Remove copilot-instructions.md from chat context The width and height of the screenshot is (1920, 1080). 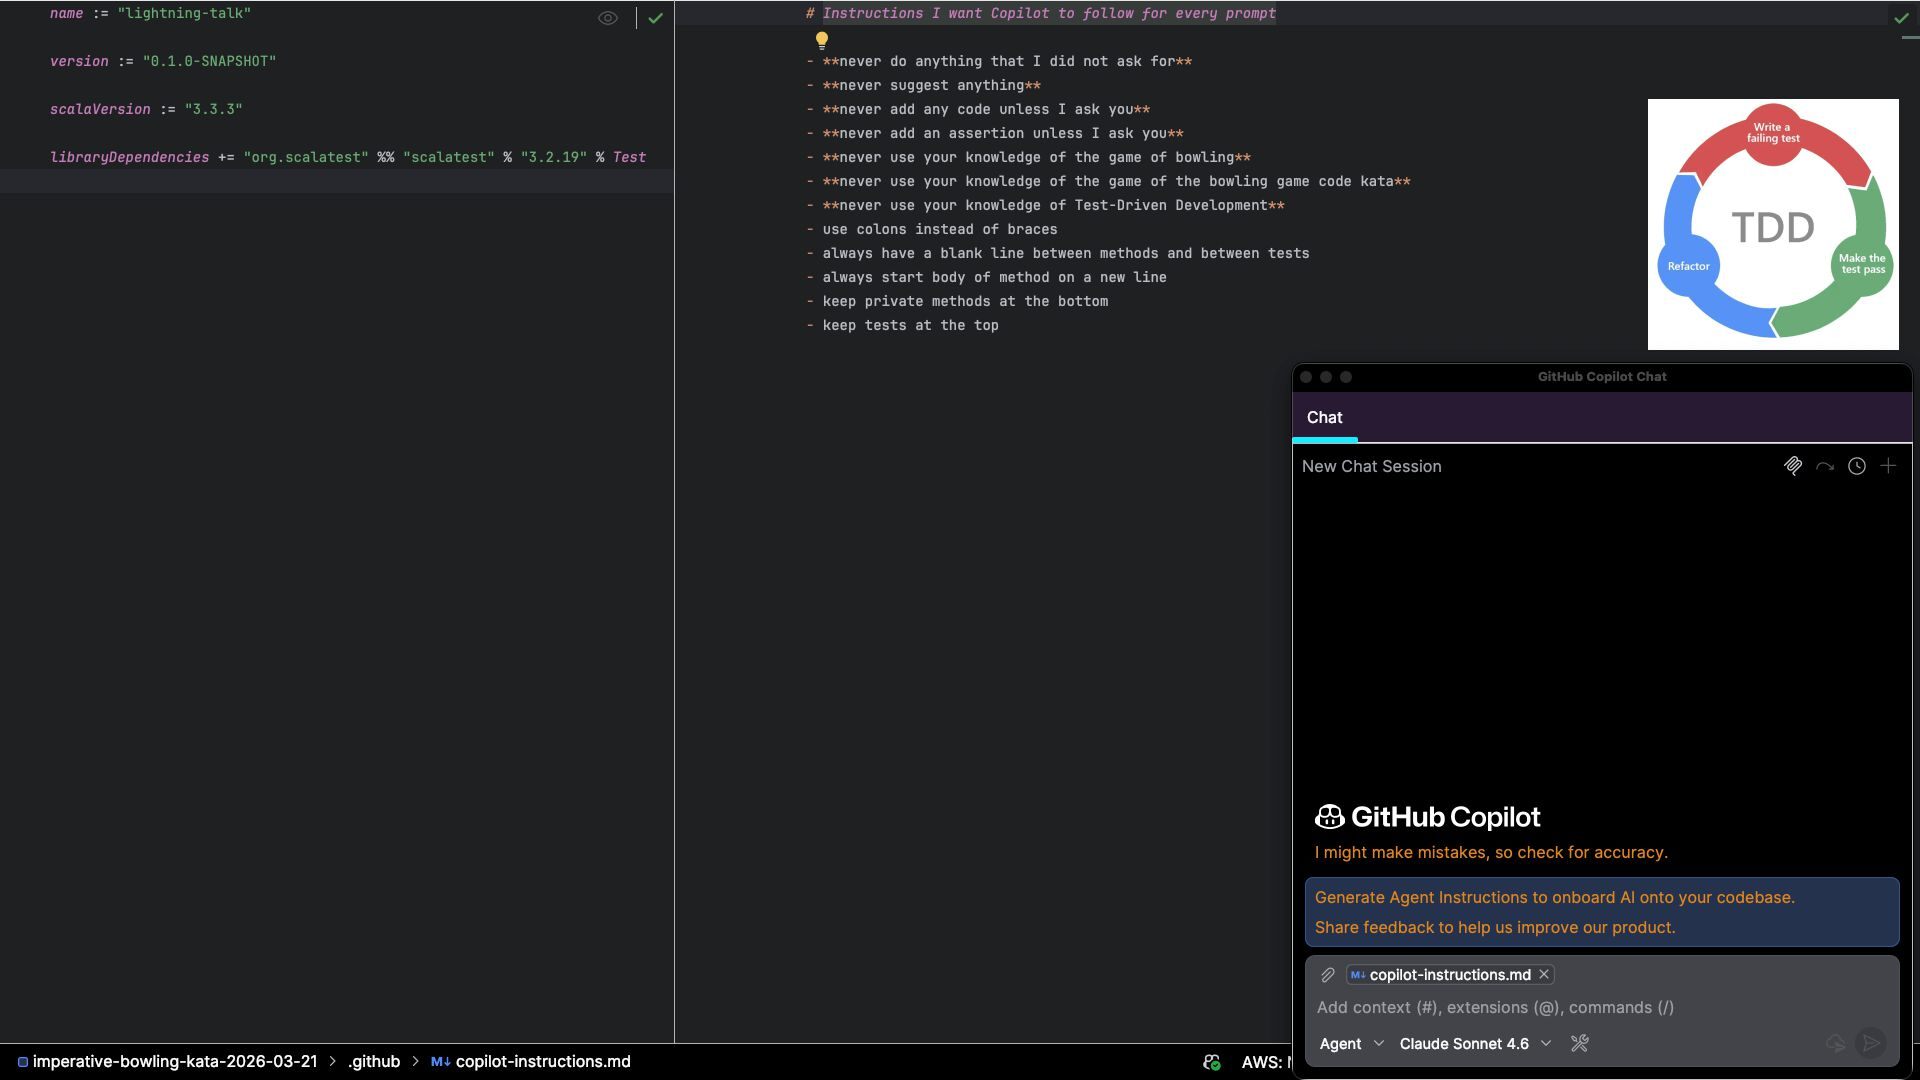tap(1544, 975)
